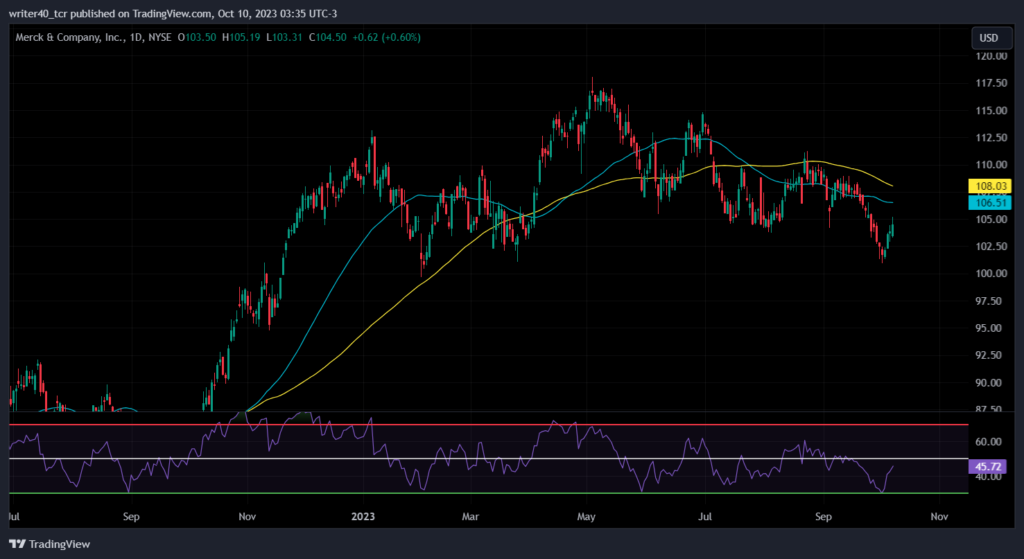Screen dimensions: 1024x559
Task: Click the 92.50 price axis label
Action: (x=991, y=355)
